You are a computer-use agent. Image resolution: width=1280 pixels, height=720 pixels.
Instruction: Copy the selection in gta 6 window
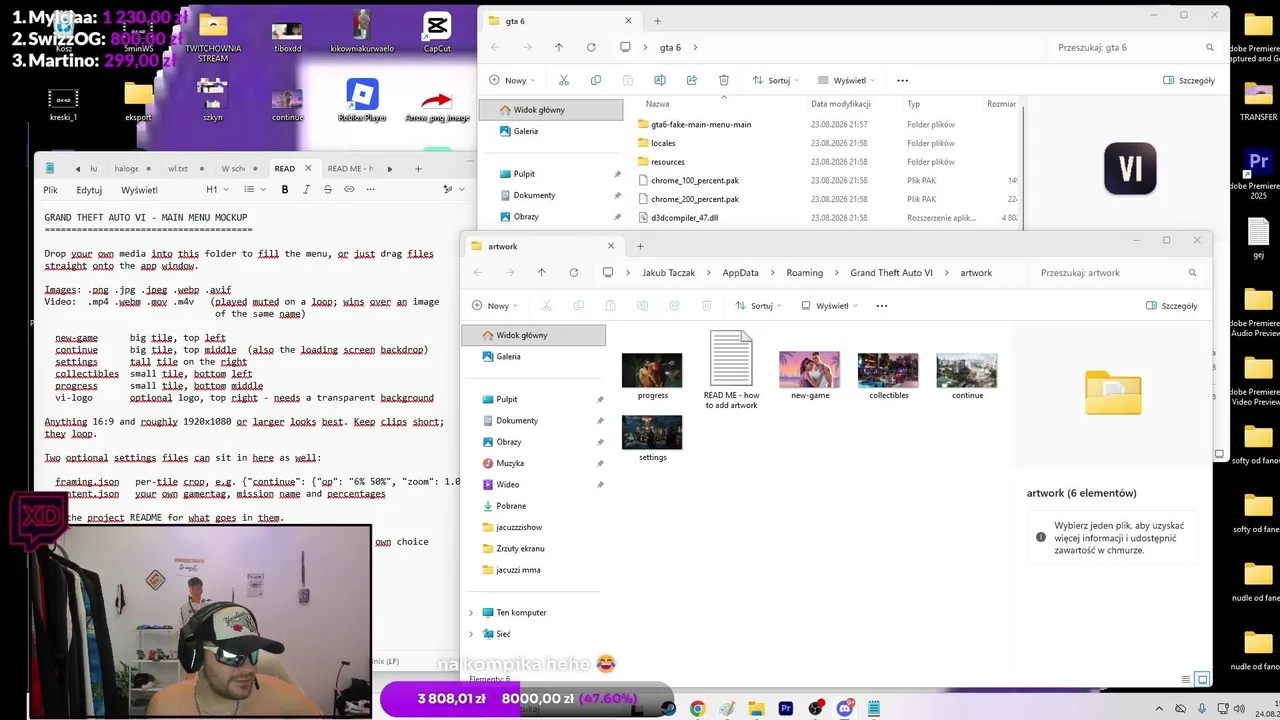(596, 80)
